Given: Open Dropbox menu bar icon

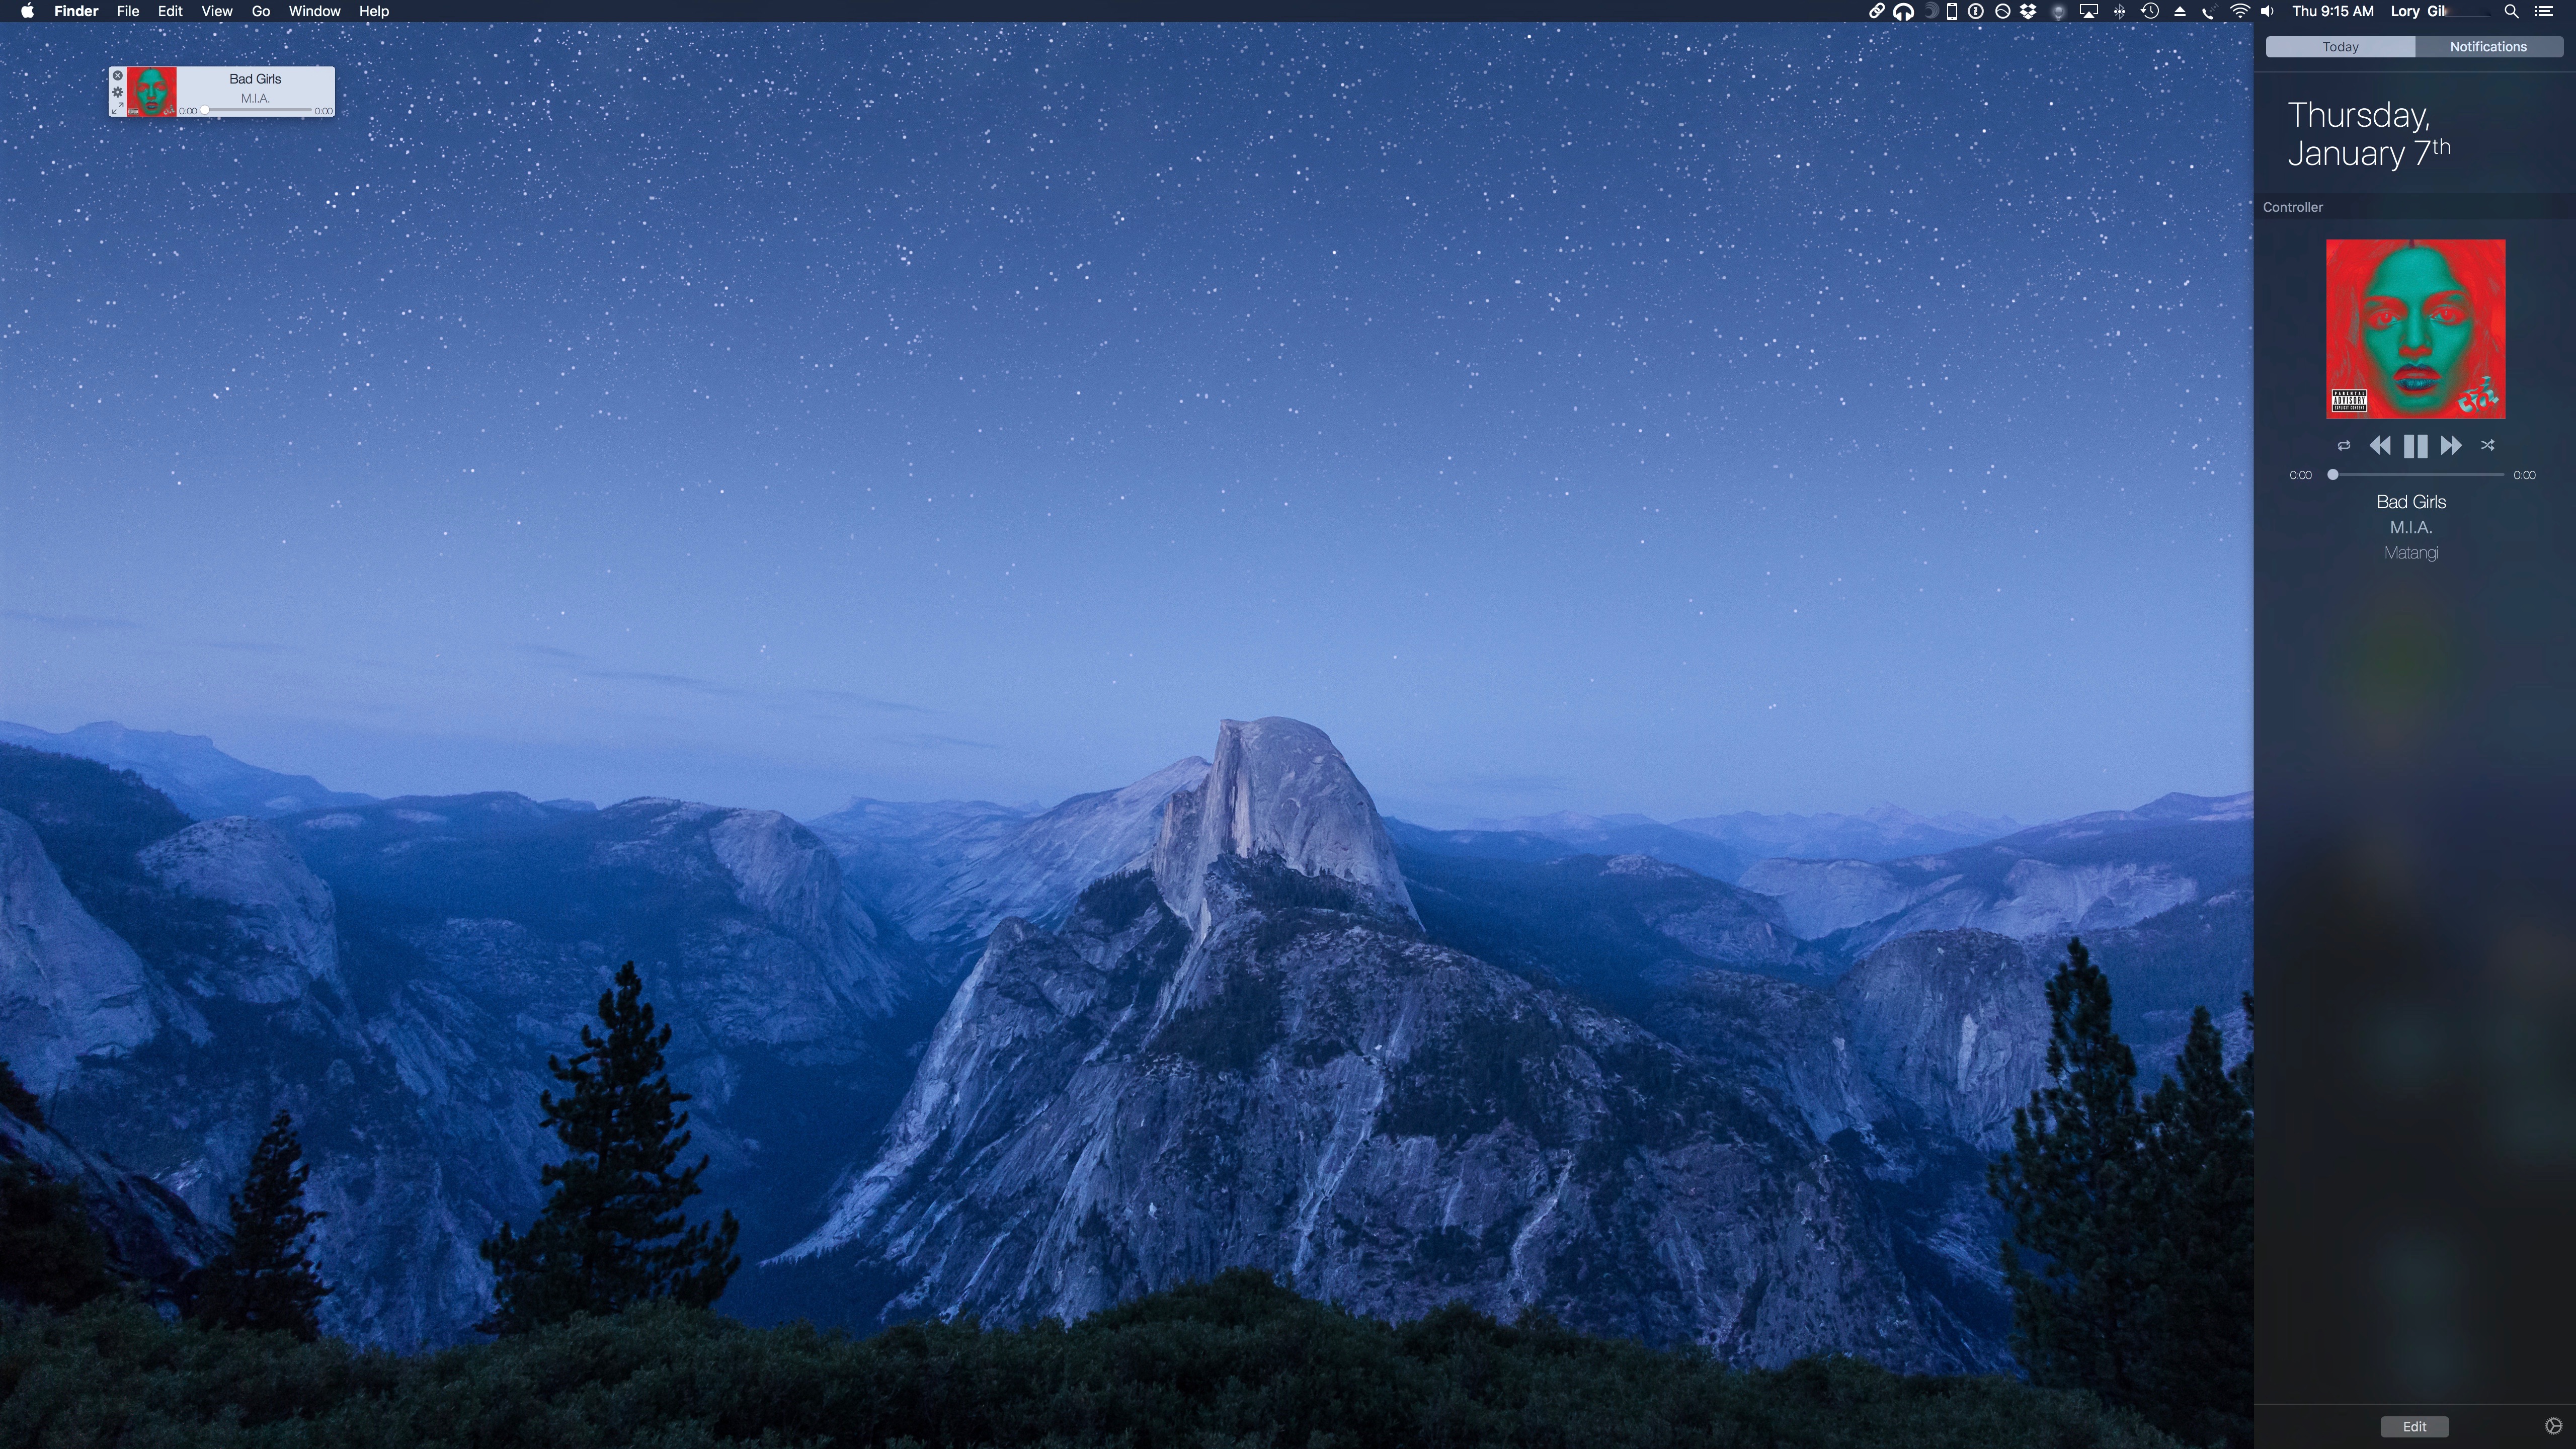Looking at the screenshot, I should tap(2028, 11).
